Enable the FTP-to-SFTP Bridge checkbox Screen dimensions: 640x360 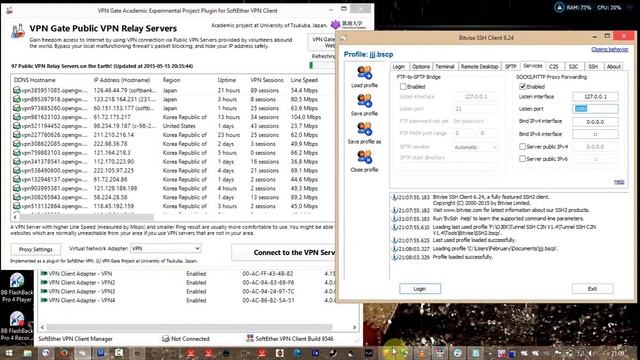click(403, 87)
